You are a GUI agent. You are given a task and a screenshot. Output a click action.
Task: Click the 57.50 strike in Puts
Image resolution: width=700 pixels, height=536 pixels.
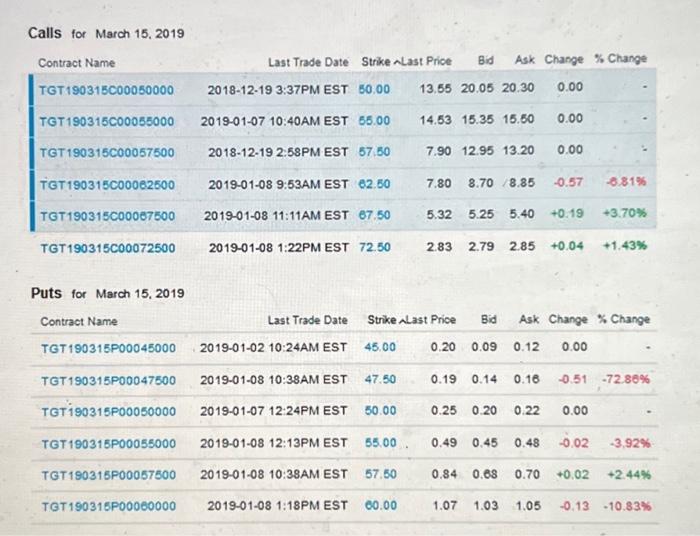(381, 474)
